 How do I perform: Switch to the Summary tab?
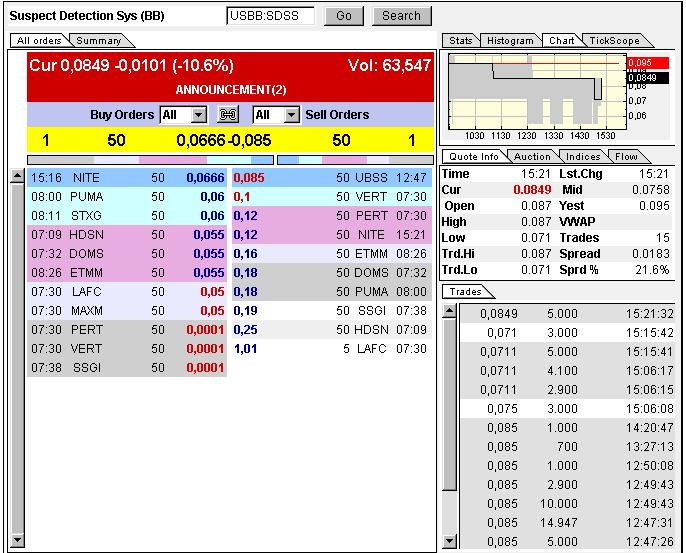click(x=99, y=40)
